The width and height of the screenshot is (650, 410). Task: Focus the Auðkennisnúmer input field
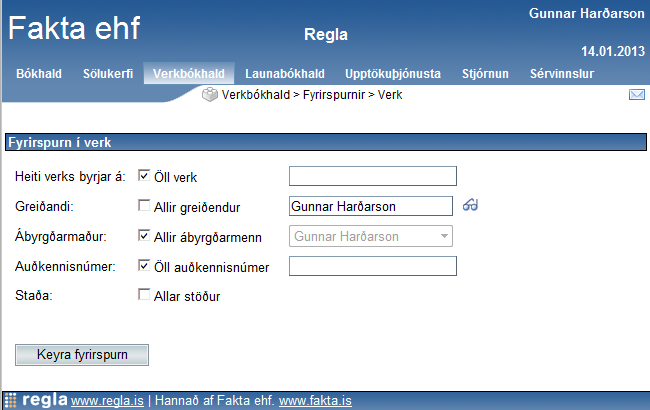pyautogui.click(x=372, y=266)
